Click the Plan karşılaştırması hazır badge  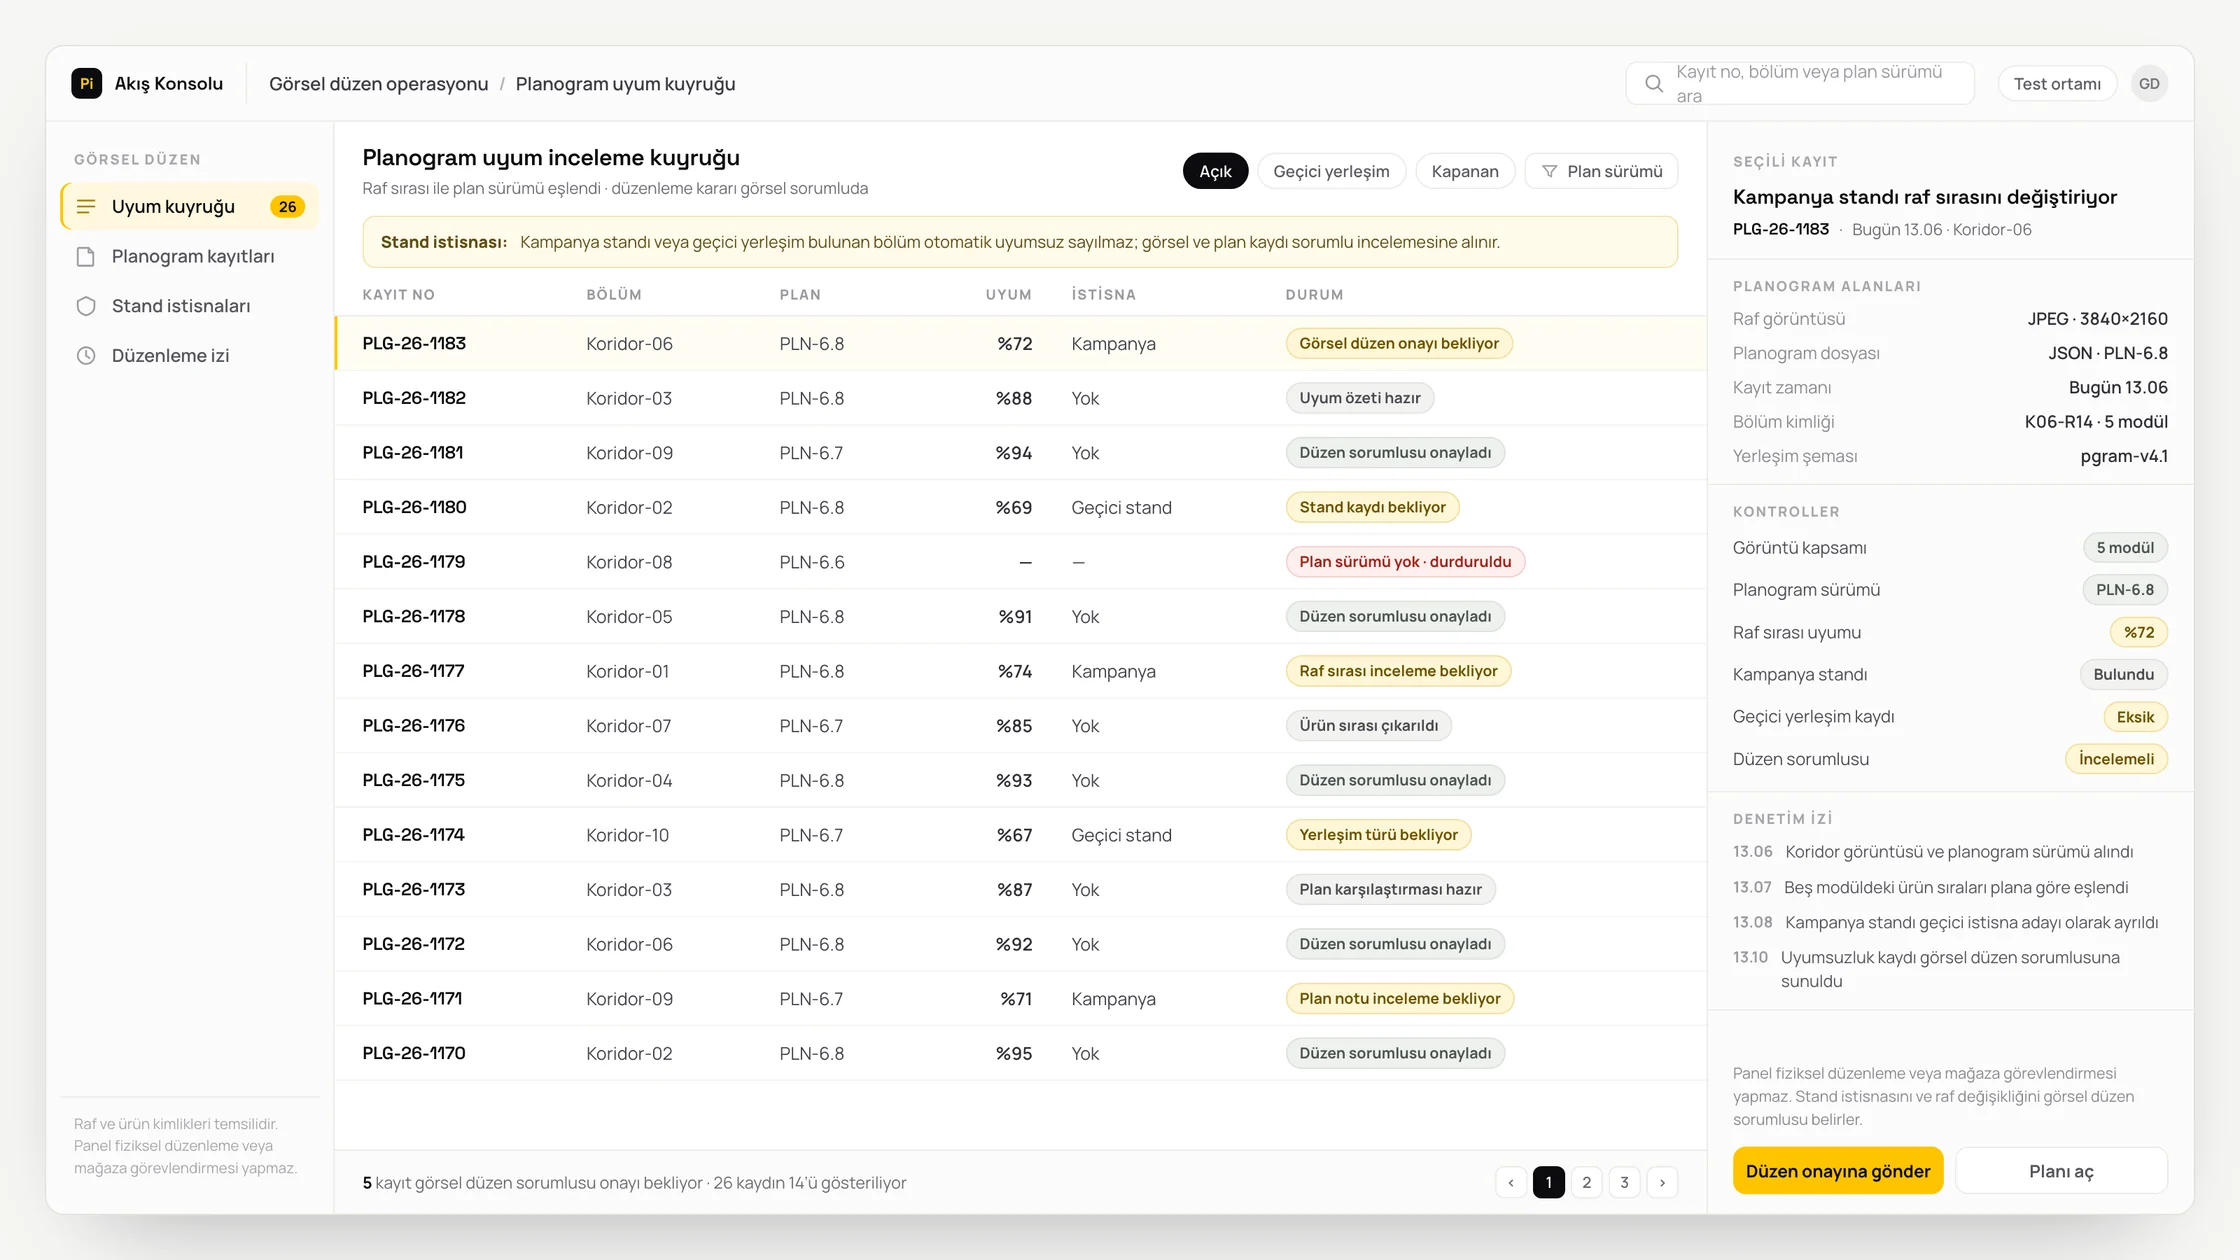(1390, 890)
